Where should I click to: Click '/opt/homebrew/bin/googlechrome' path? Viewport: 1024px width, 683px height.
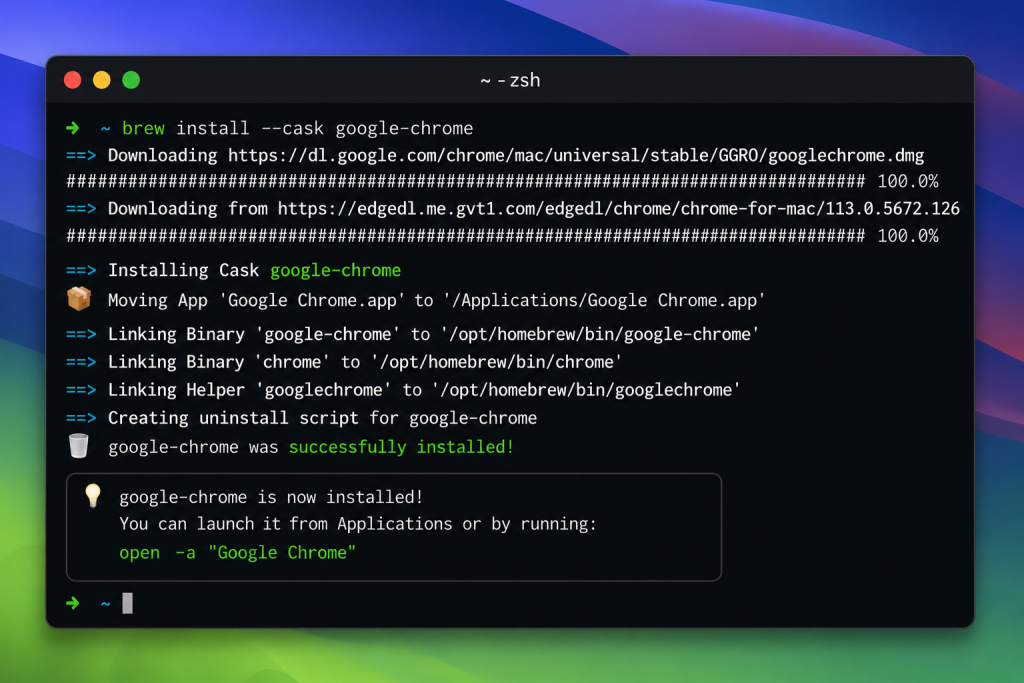point(586,390)
